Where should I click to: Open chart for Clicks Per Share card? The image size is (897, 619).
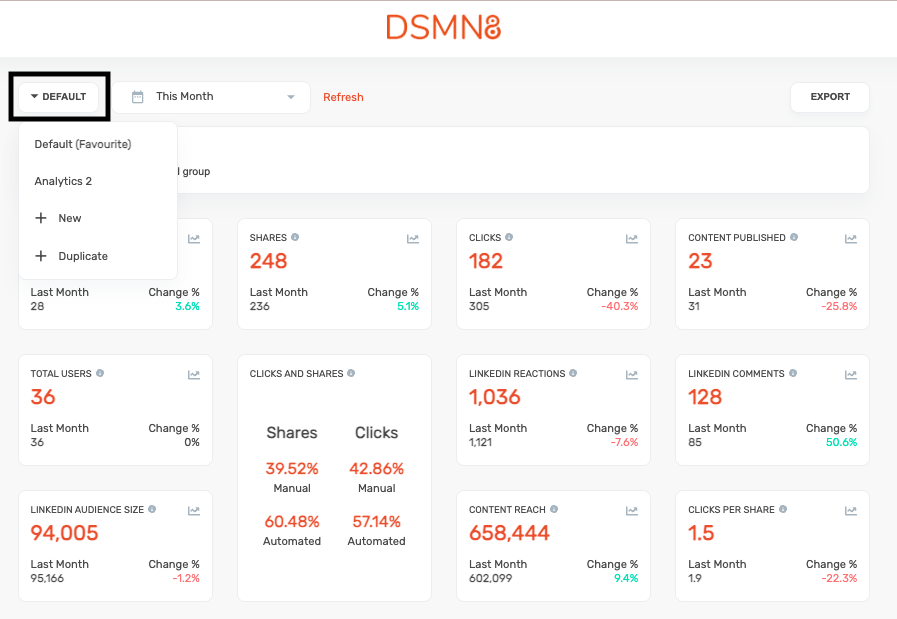point(851,511)
